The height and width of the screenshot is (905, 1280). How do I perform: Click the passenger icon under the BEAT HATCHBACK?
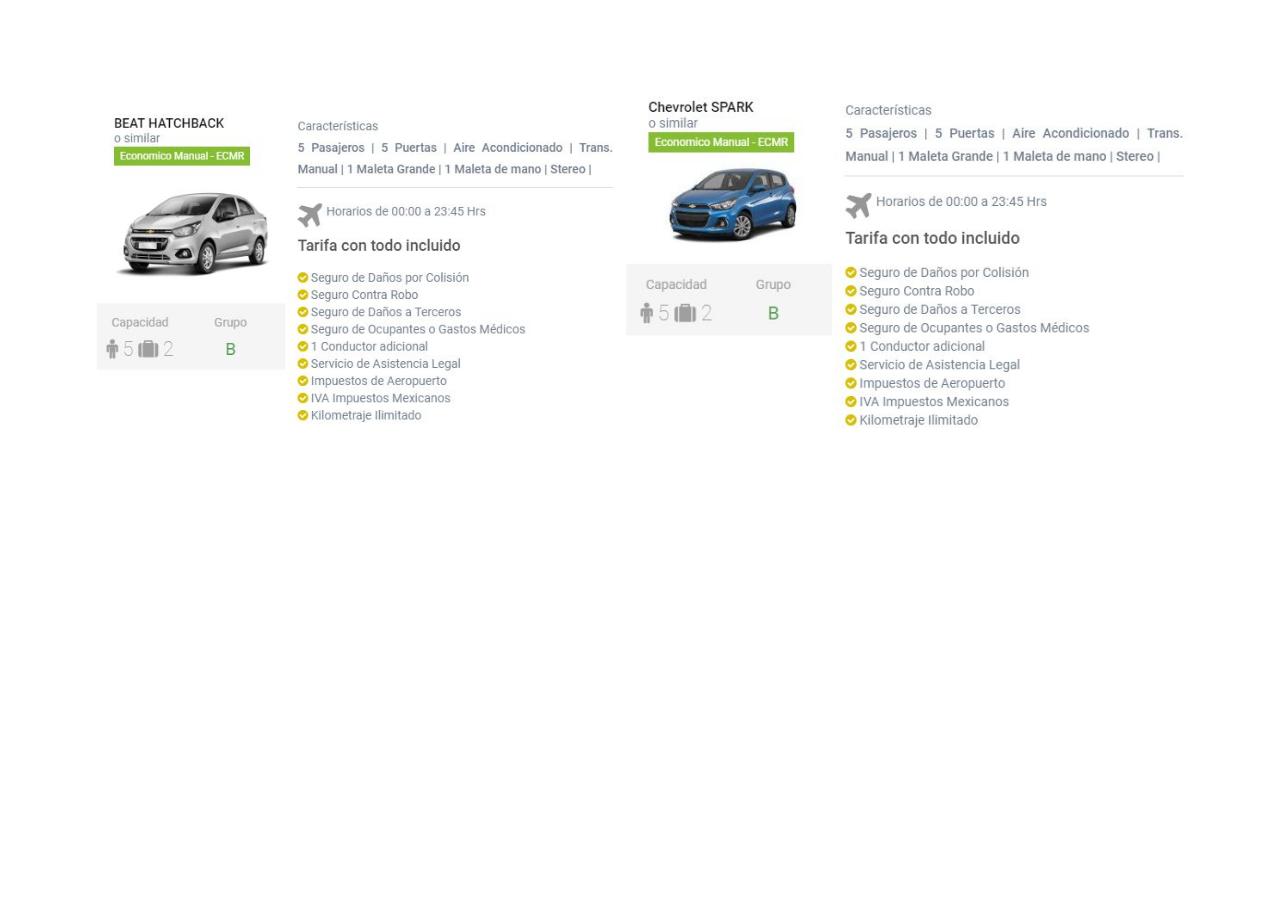112,349
